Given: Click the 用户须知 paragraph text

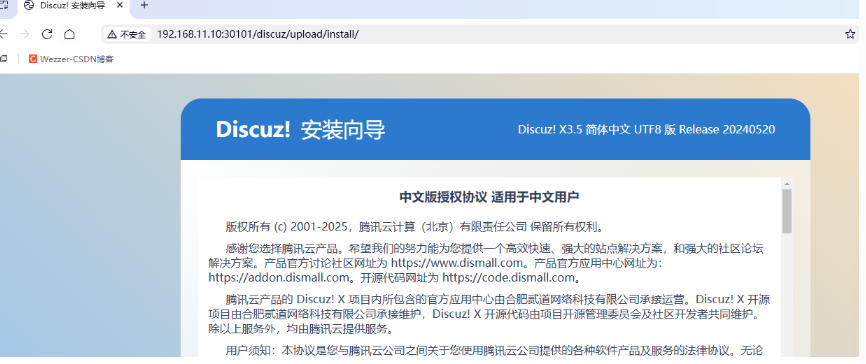Looking at the screenshot, I should (494, 351).
